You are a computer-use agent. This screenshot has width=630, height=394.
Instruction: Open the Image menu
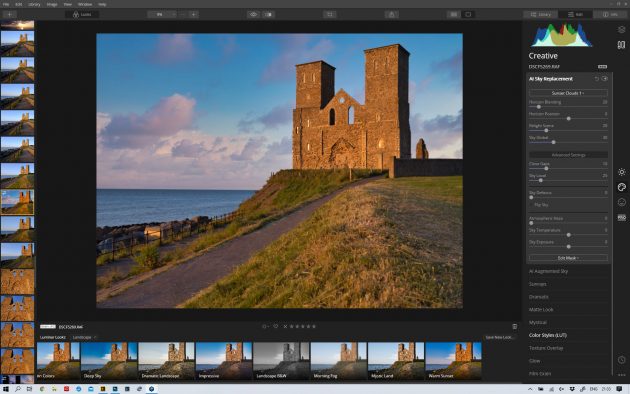tap(52, 4)
